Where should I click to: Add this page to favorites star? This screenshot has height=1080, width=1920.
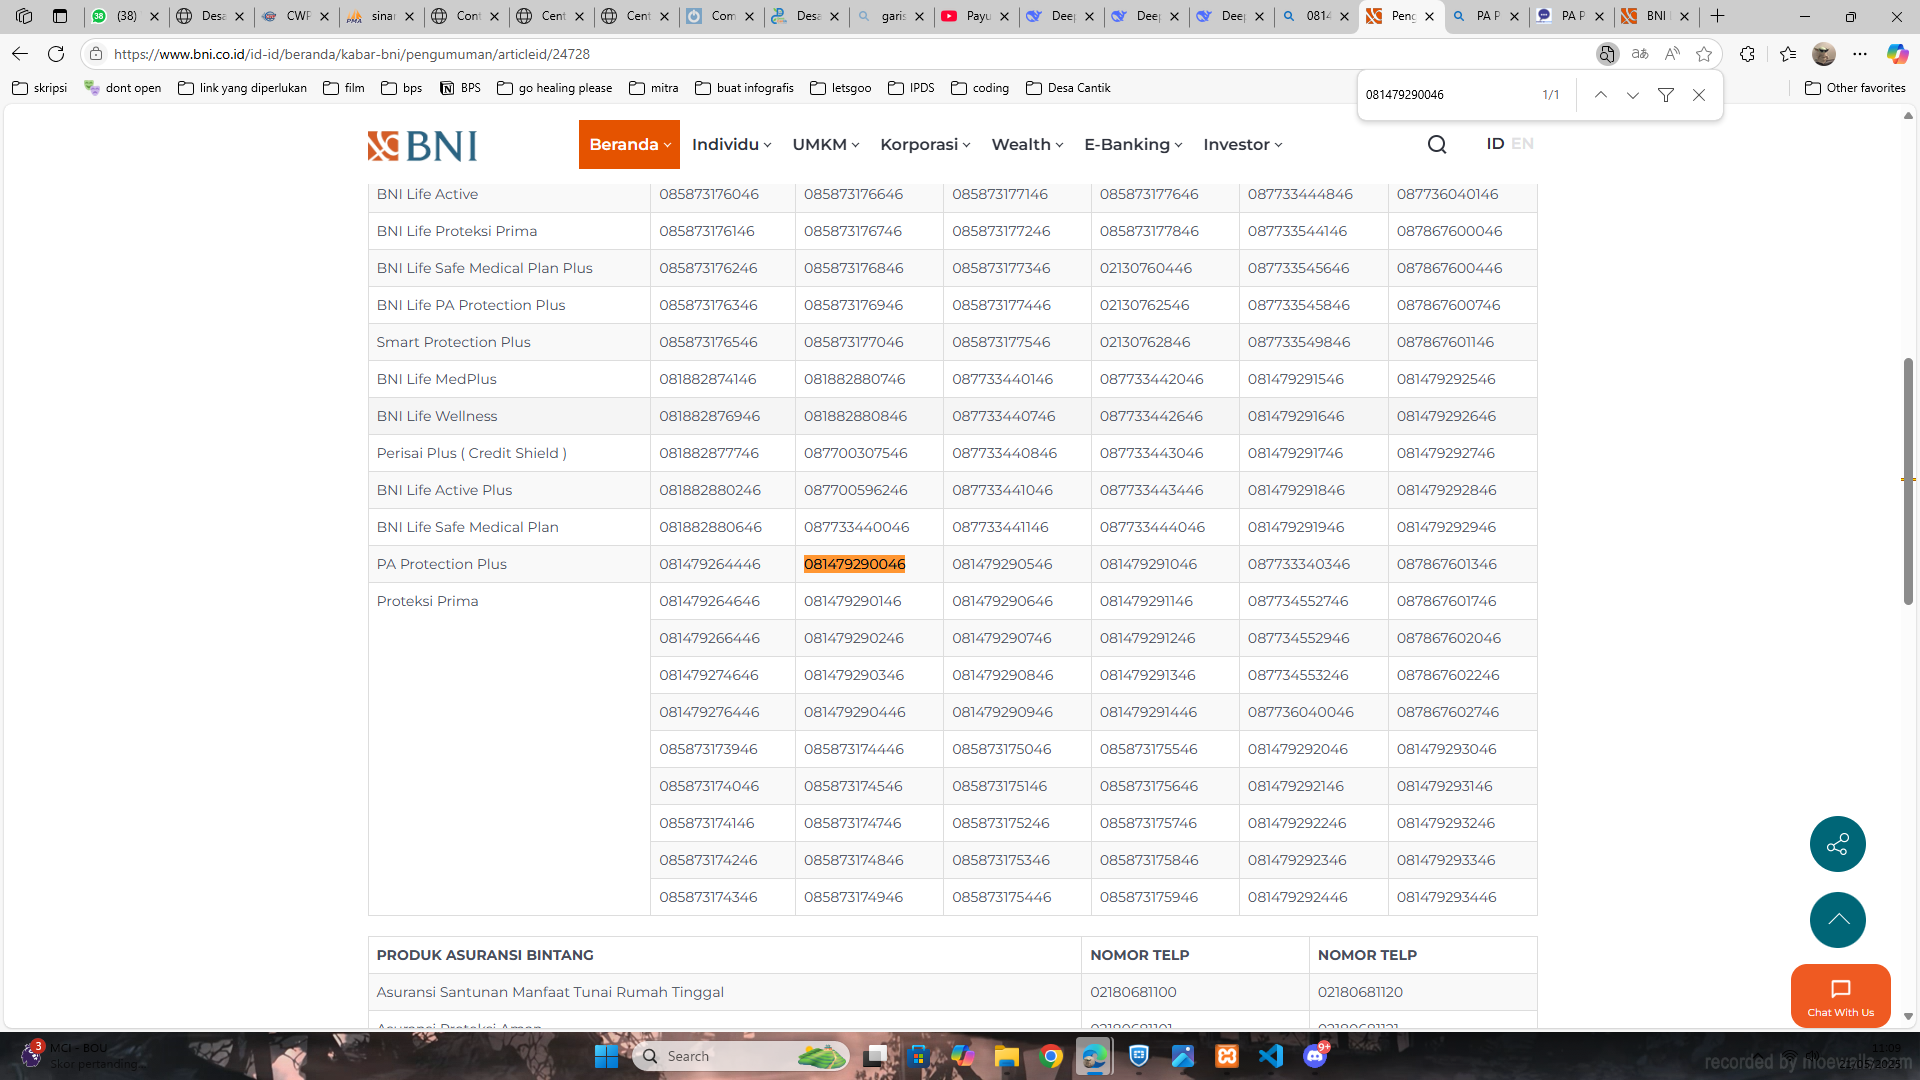(1704, 54)
